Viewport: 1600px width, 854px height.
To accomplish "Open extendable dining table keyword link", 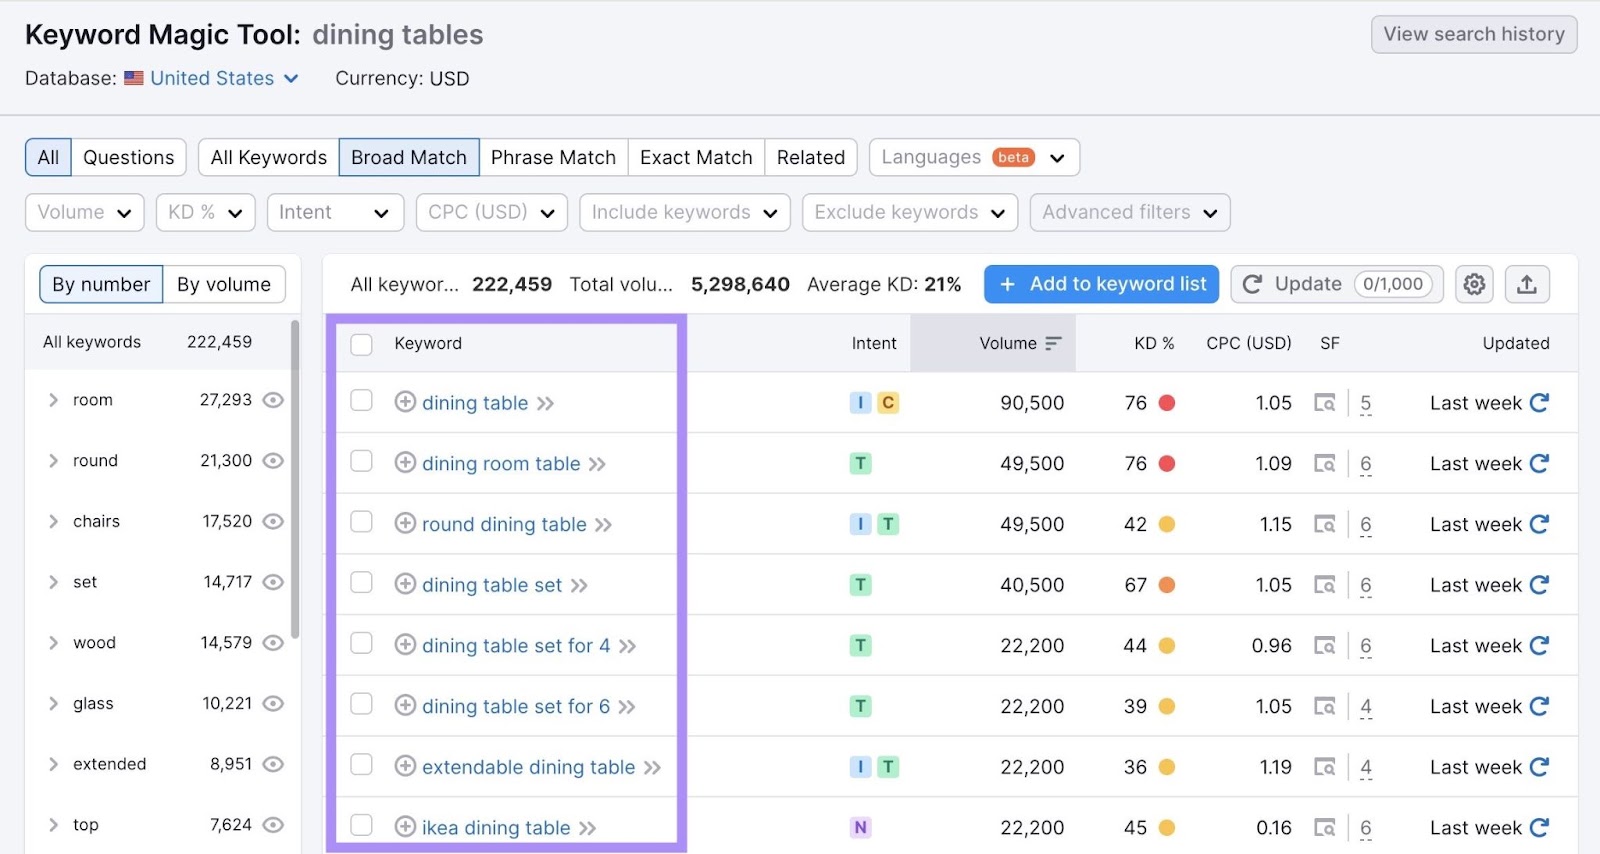I will pos(528,767).
